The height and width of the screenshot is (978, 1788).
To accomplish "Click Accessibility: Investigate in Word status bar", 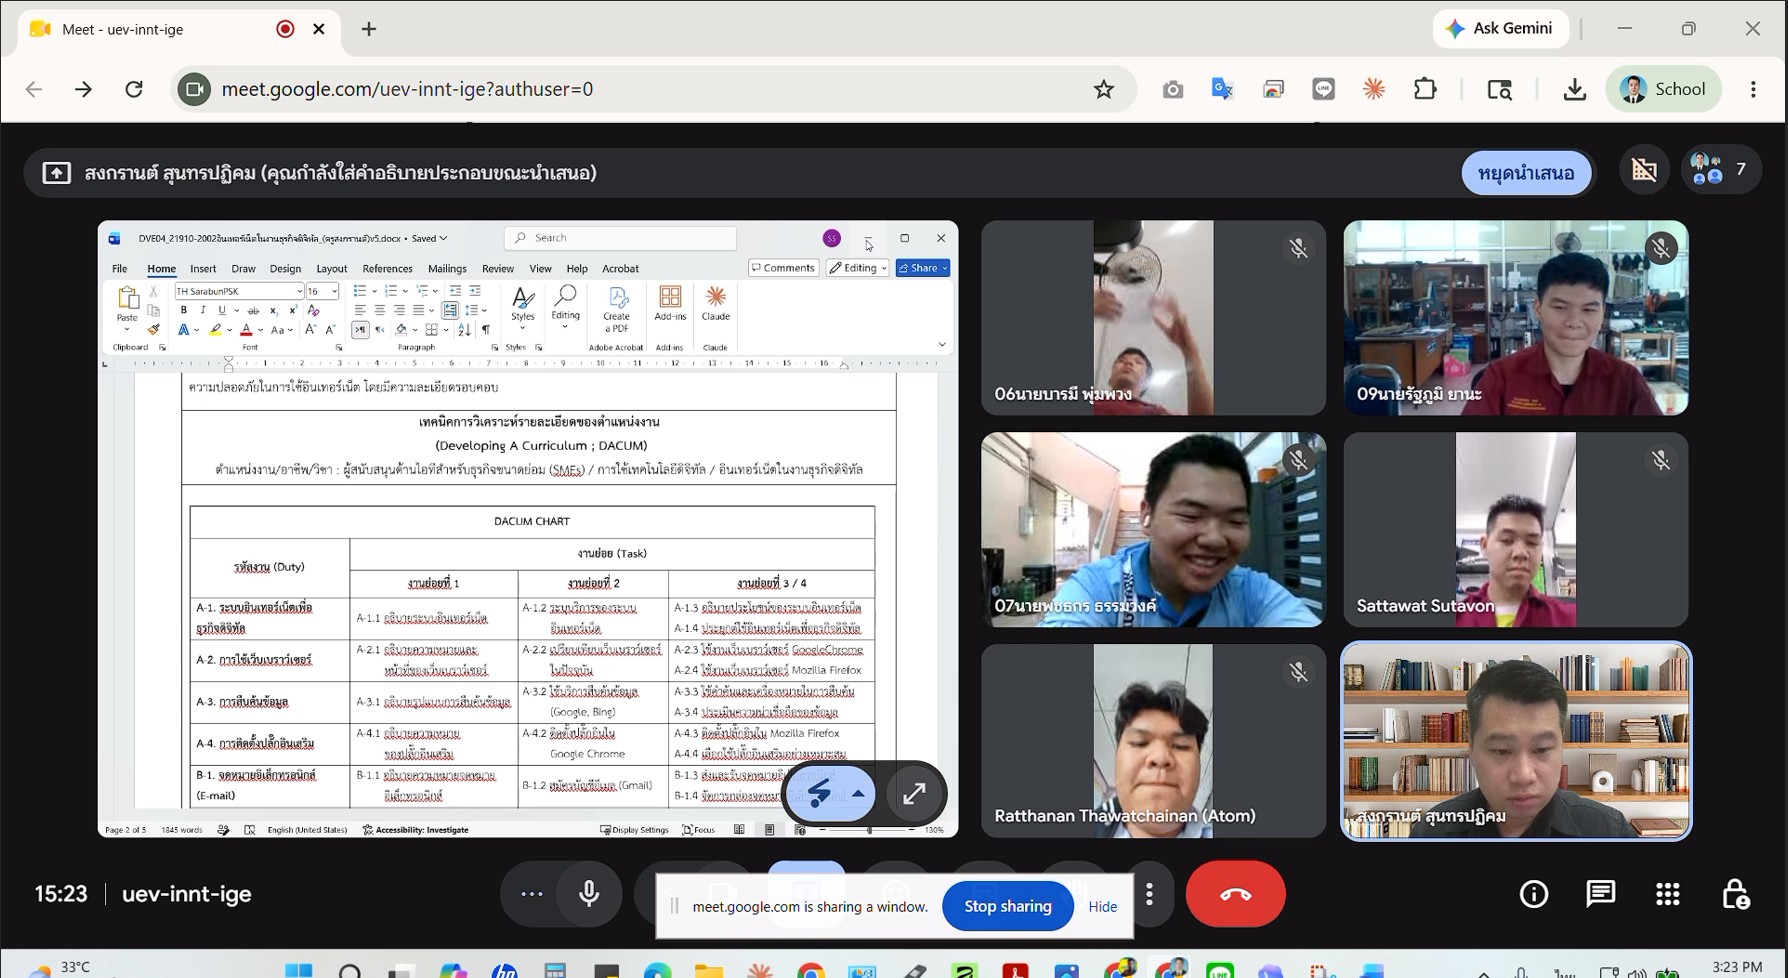I will 415,830.
